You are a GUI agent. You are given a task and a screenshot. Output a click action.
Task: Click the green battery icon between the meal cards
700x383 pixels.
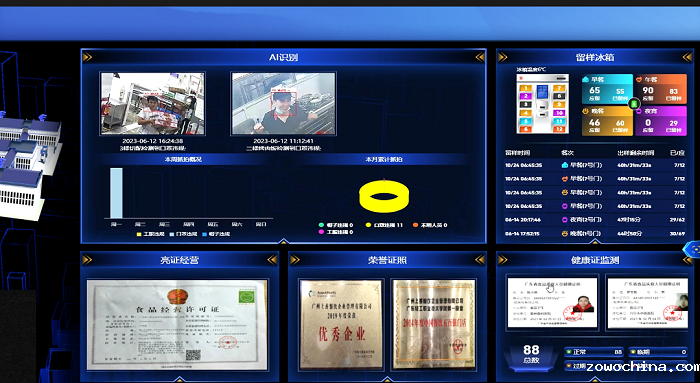pos(634,104)
